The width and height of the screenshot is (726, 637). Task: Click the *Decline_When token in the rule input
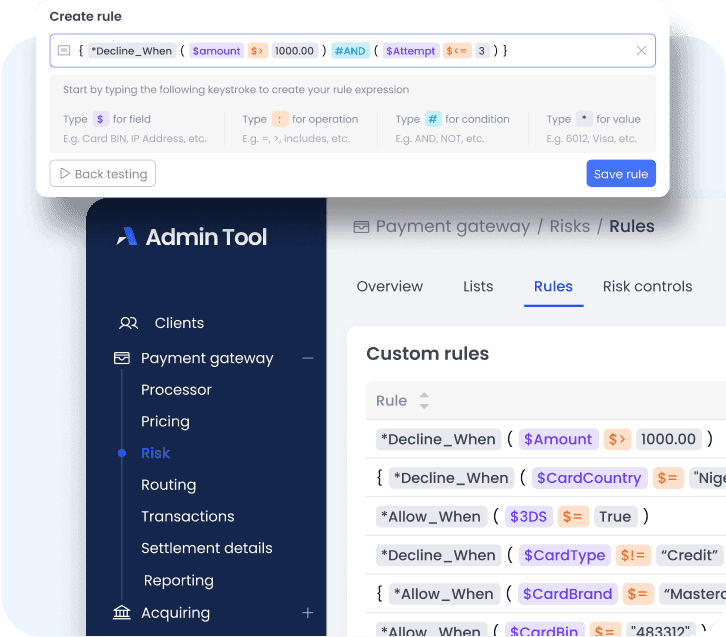(x=131, y=50)
